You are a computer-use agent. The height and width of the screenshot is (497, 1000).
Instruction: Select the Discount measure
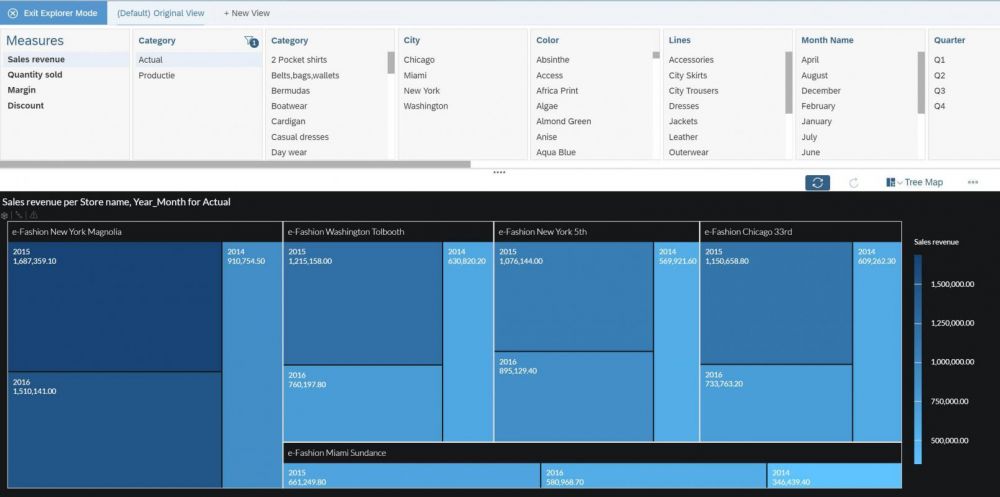65,106
